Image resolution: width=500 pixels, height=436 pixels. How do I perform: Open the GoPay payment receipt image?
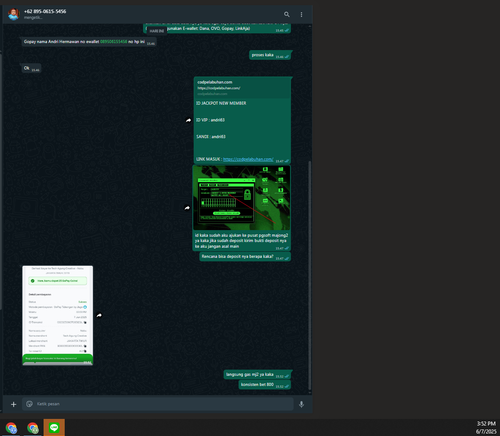(x=58, y=315)
